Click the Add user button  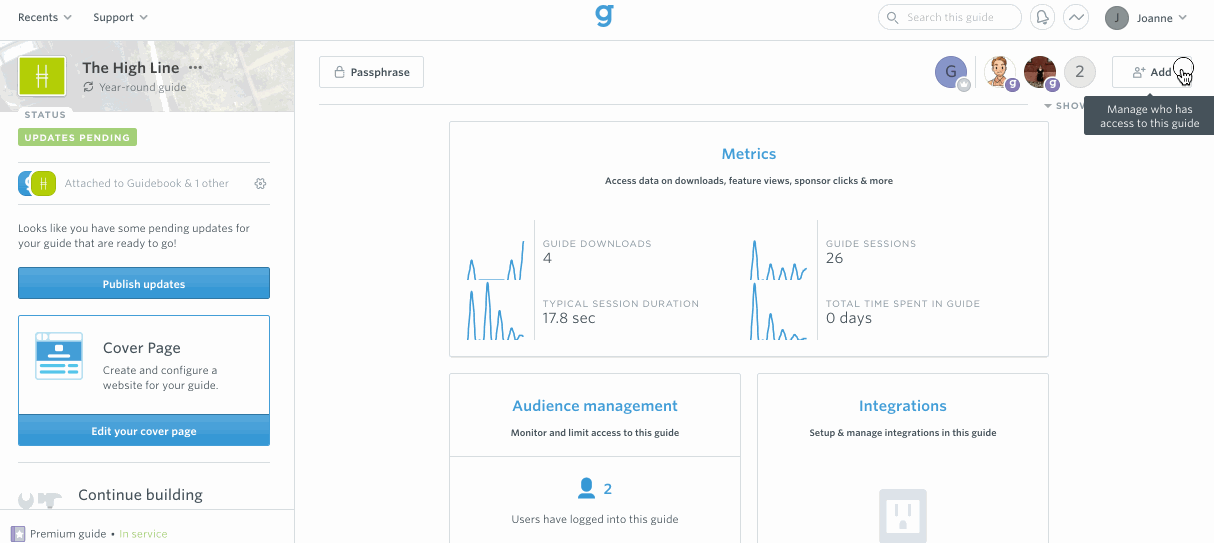click(1152, 72)
